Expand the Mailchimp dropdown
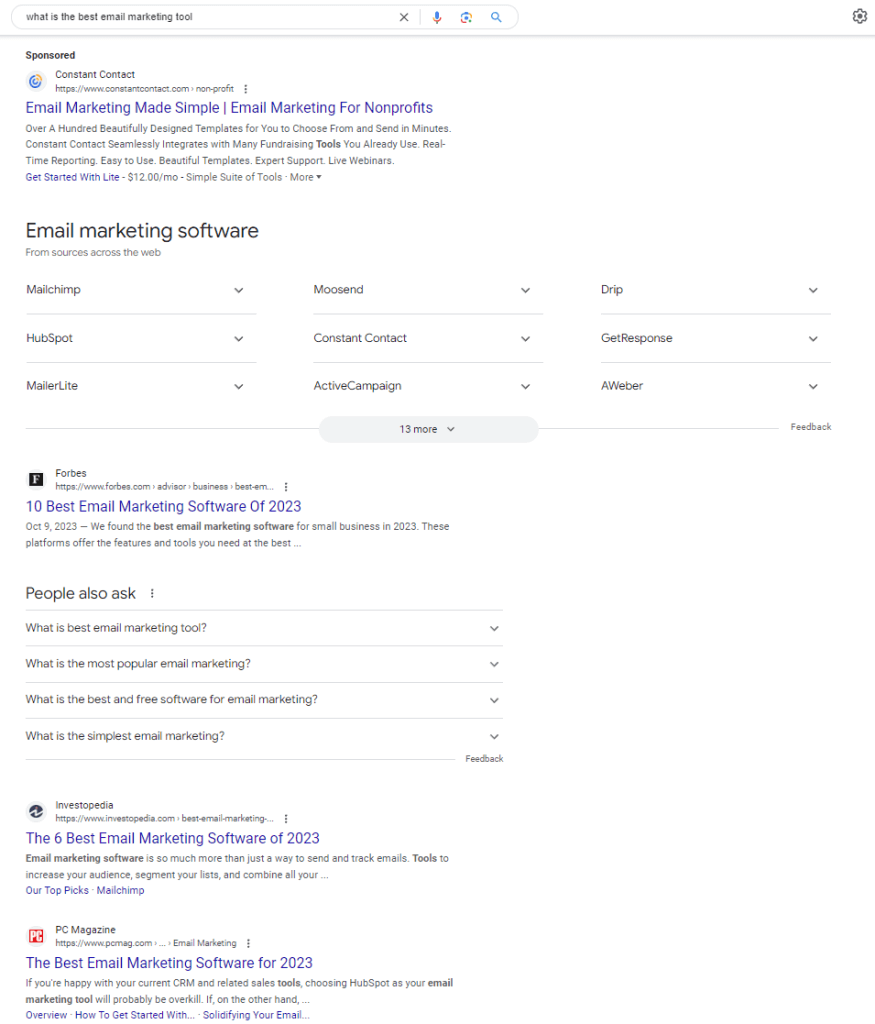Viewport: 875px width, 1024px height. click(x=239, y=290)
